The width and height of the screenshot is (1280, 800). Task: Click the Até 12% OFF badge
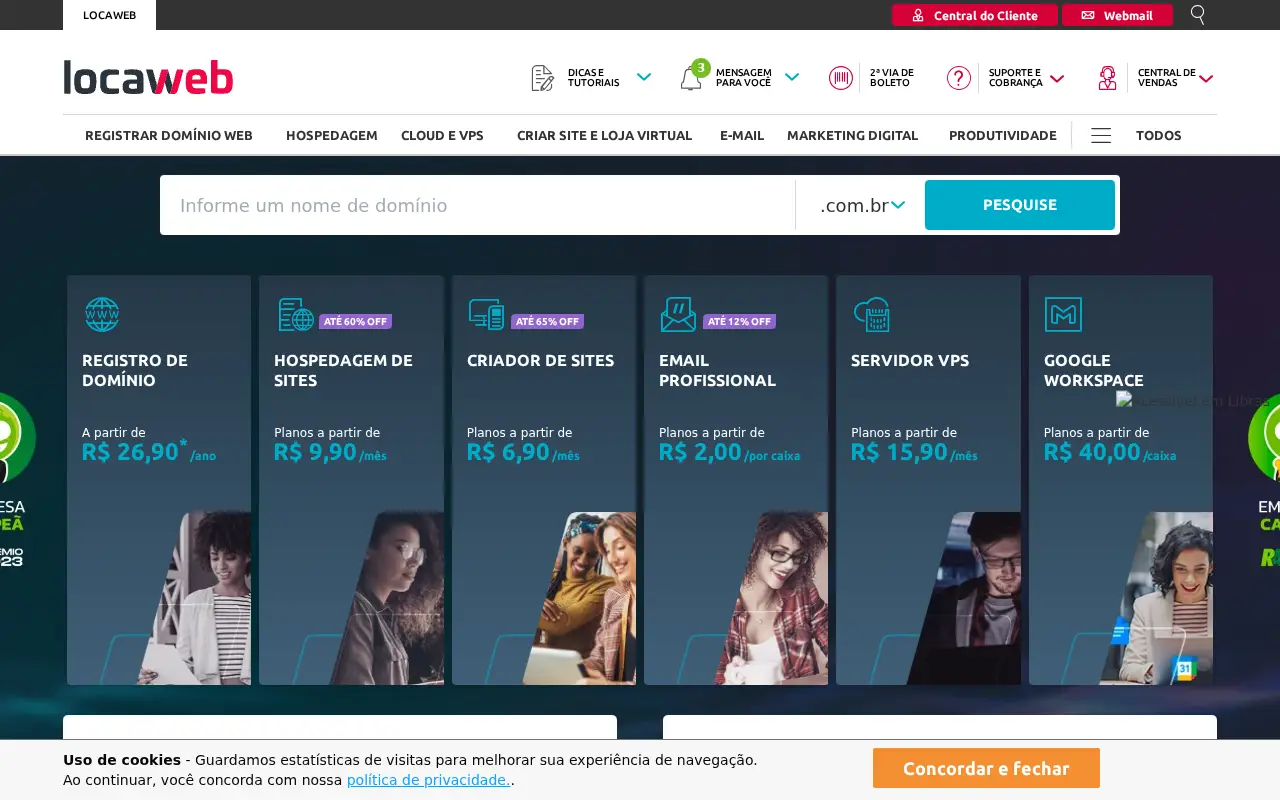(739, 322)
